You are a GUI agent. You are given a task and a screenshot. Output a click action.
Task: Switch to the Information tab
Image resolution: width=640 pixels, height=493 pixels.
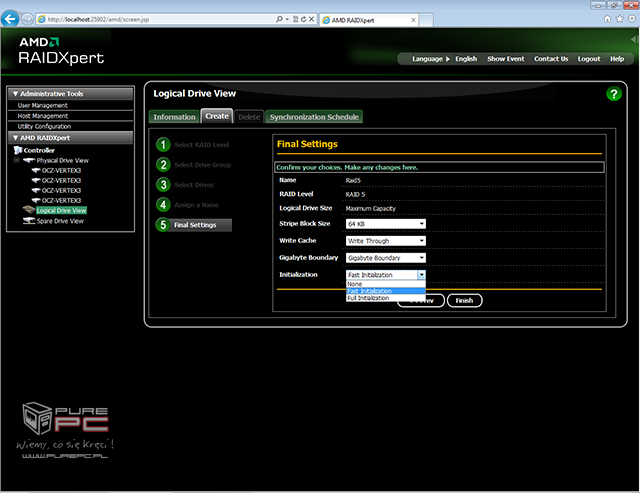(x=174, y=117)
